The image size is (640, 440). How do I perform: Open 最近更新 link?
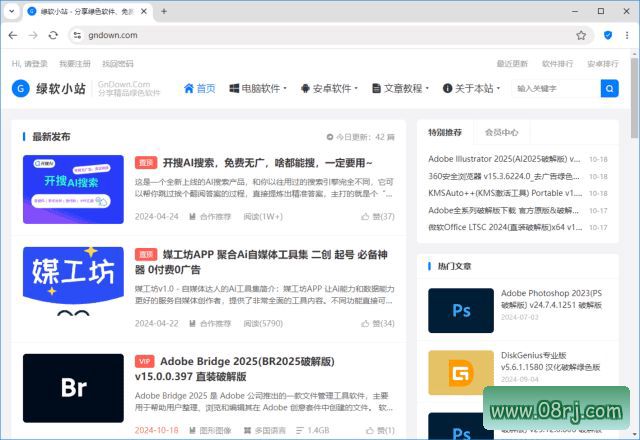(x=512, y=64)
